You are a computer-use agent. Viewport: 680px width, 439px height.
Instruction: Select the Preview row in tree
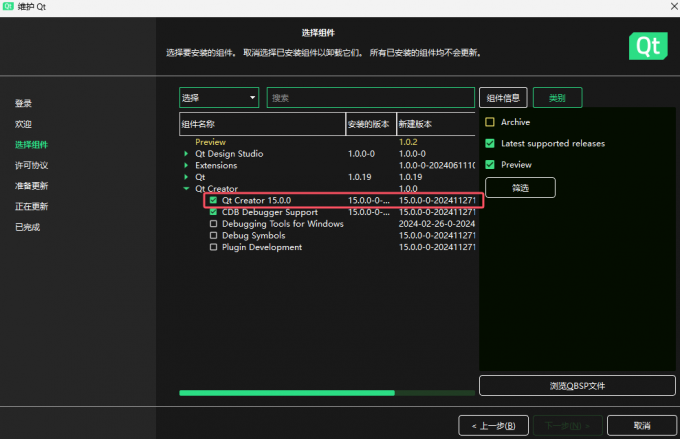[x=210, y=142]
